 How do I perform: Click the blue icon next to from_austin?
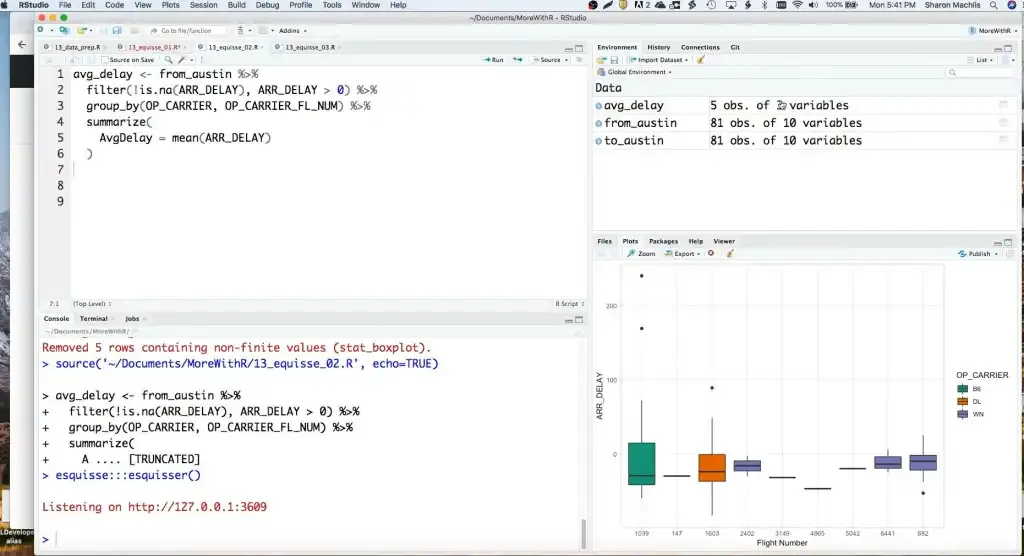click(599, 123)
